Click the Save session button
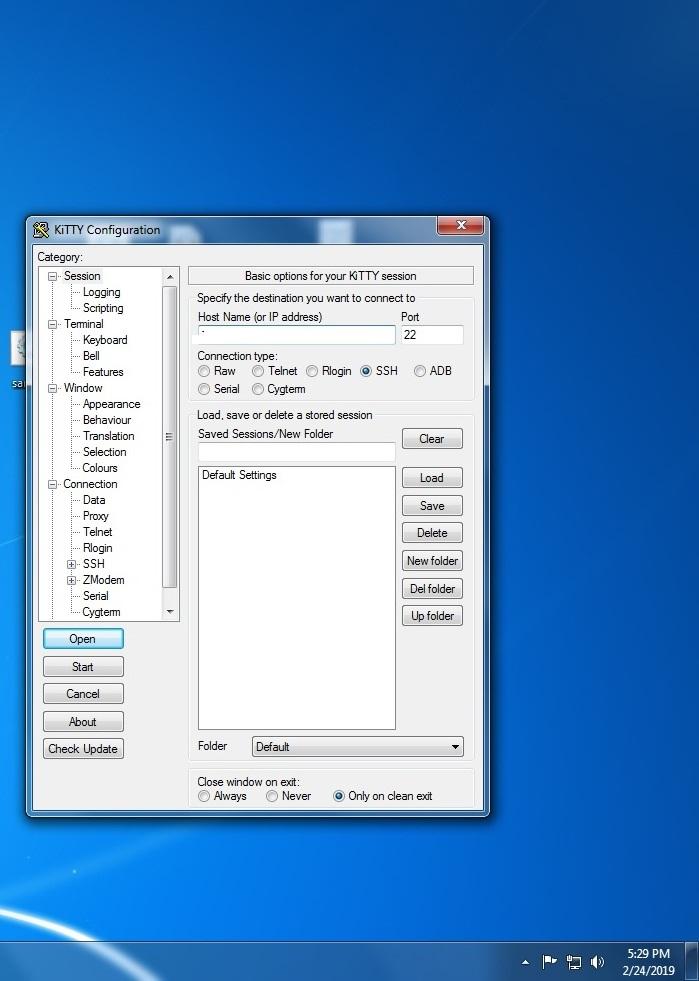Viewport: 699px width, 981px height. [432, 506]
